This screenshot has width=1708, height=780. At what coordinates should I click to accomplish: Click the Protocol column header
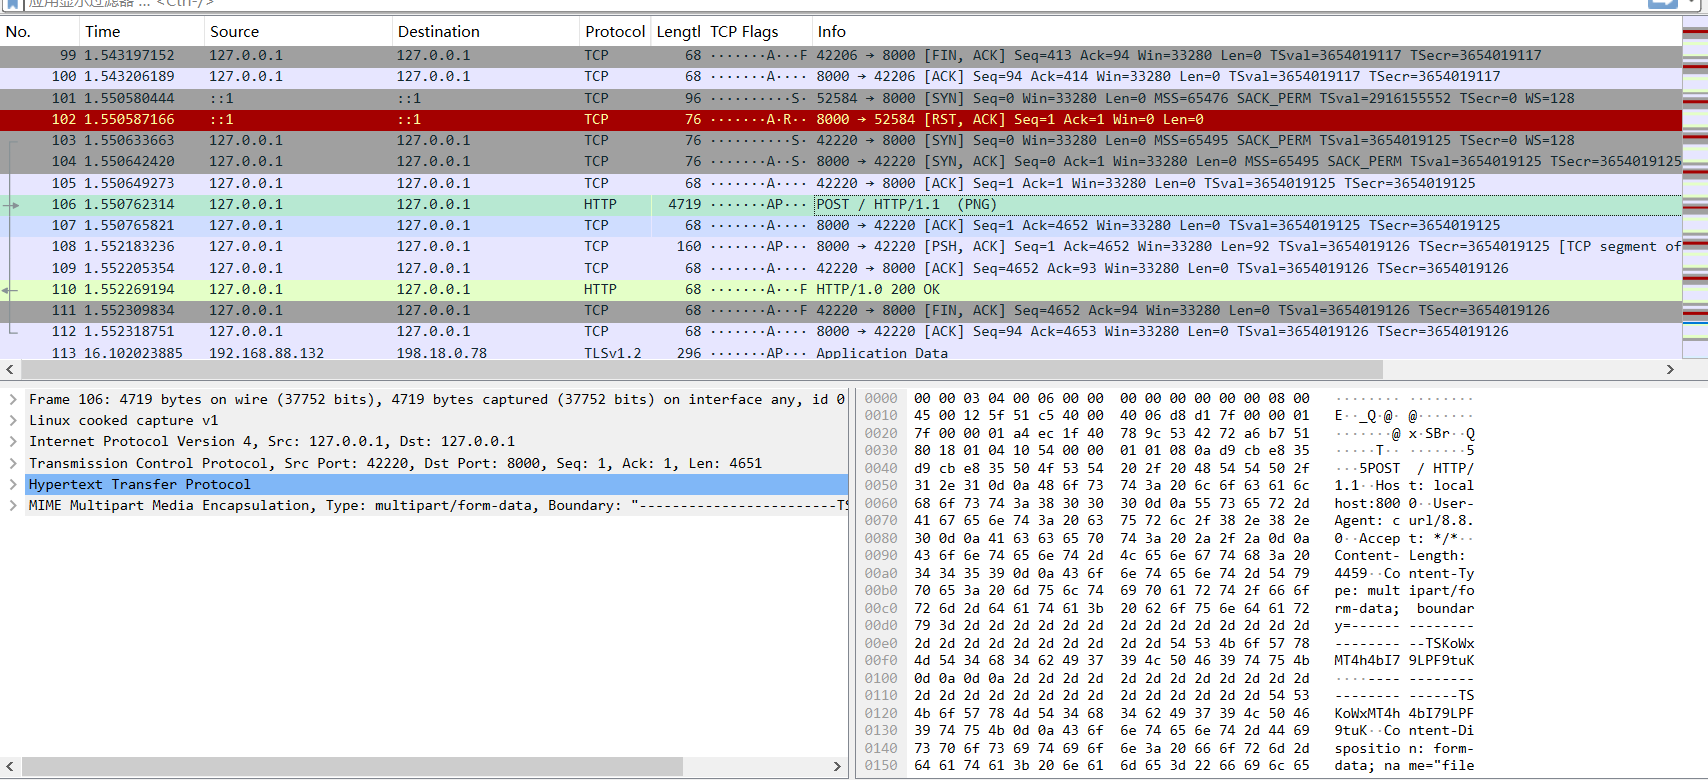pyautogui.click(x=615, y=31)
